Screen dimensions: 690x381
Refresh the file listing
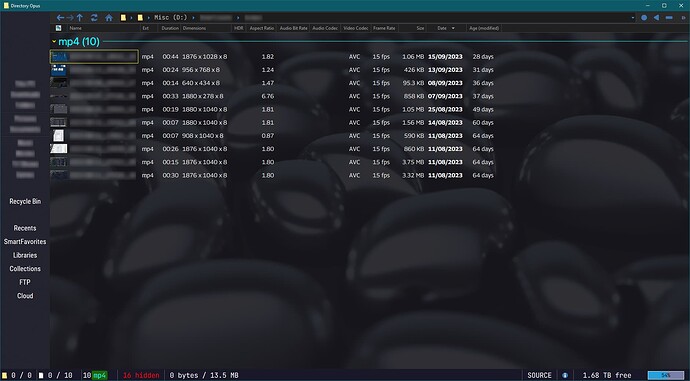click(94, 18)
